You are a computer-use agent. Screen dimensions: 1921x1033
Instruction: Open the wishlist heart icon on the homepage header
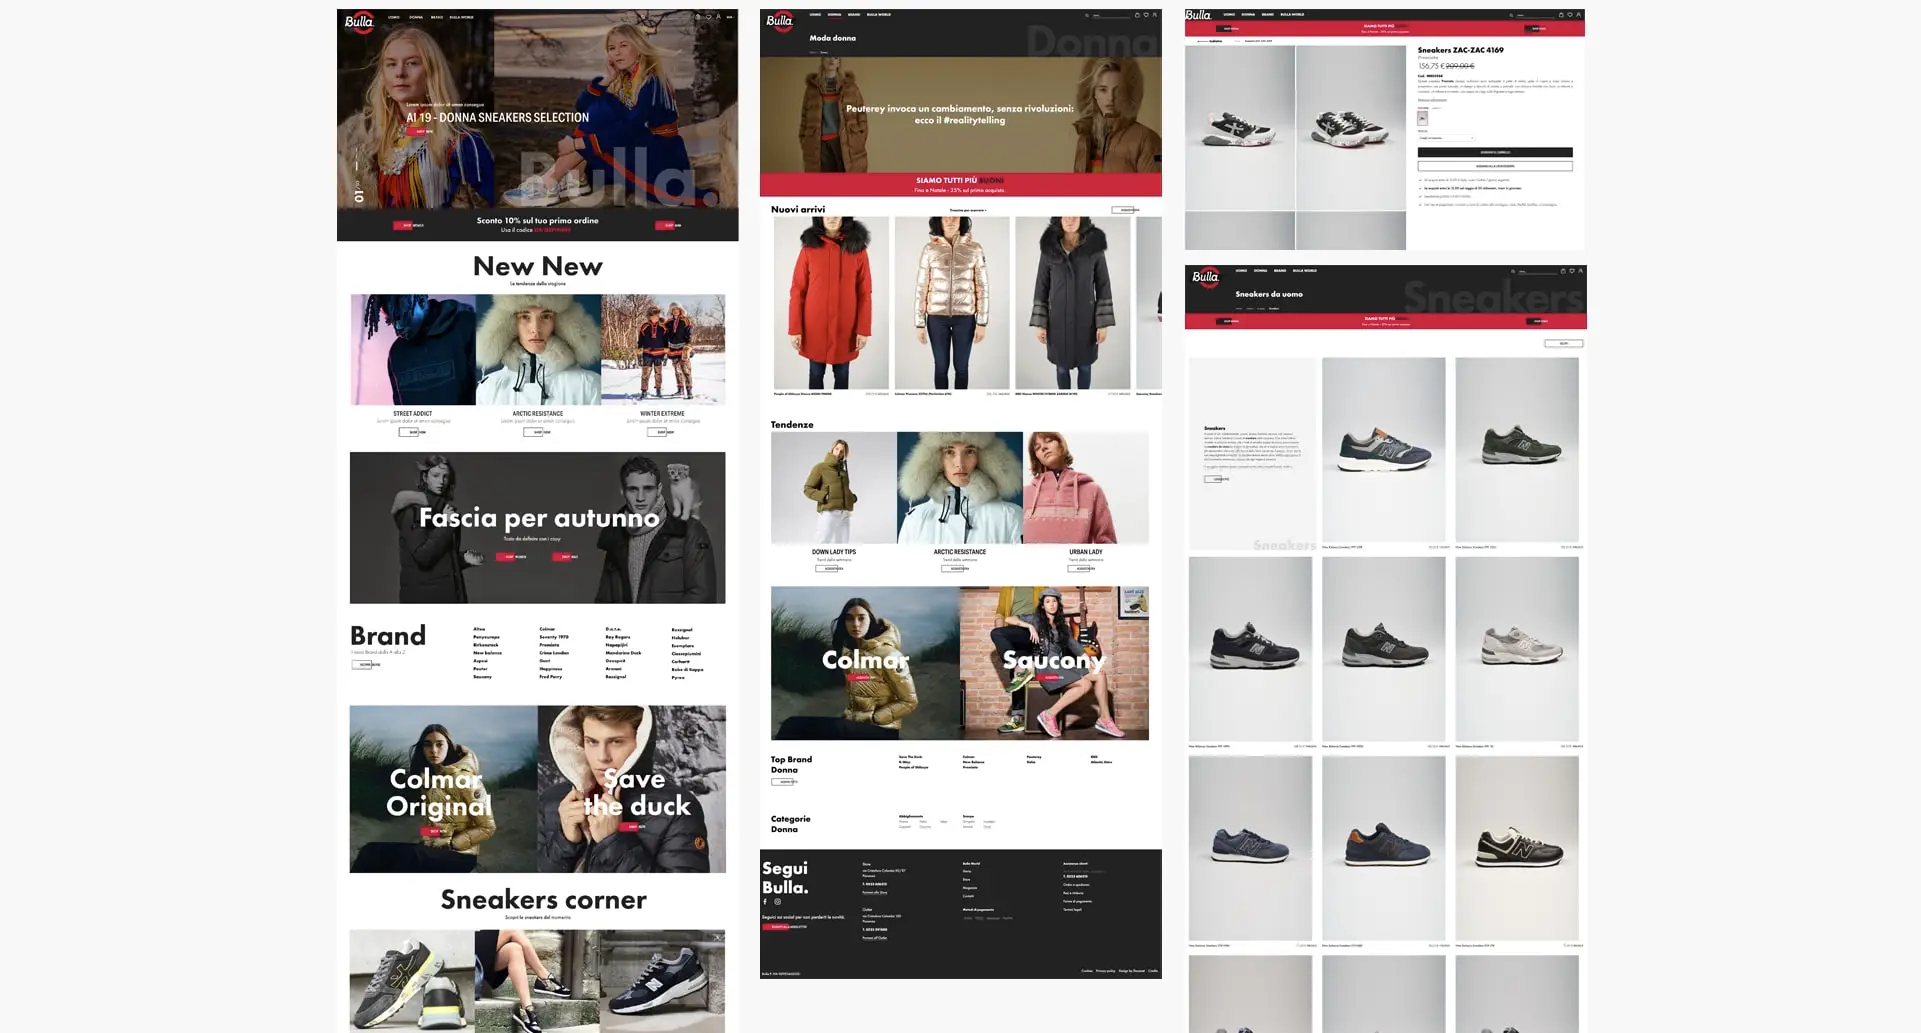[708, 17]
